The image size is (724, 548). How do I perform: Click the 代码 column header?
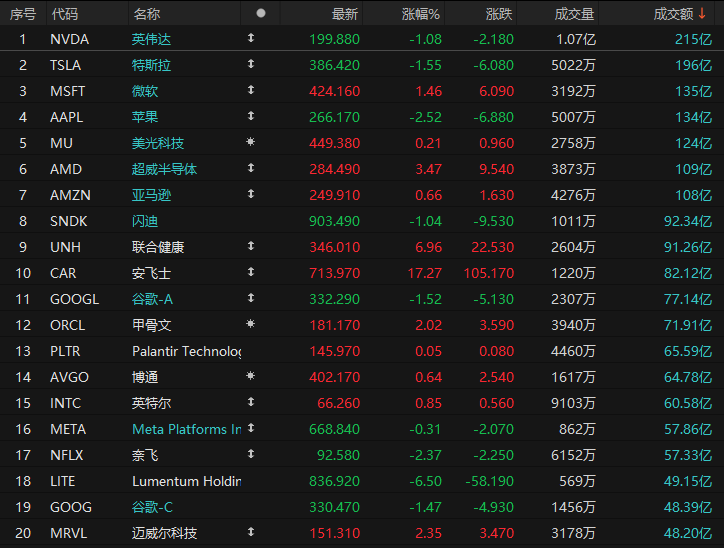(x=65, y=14)
